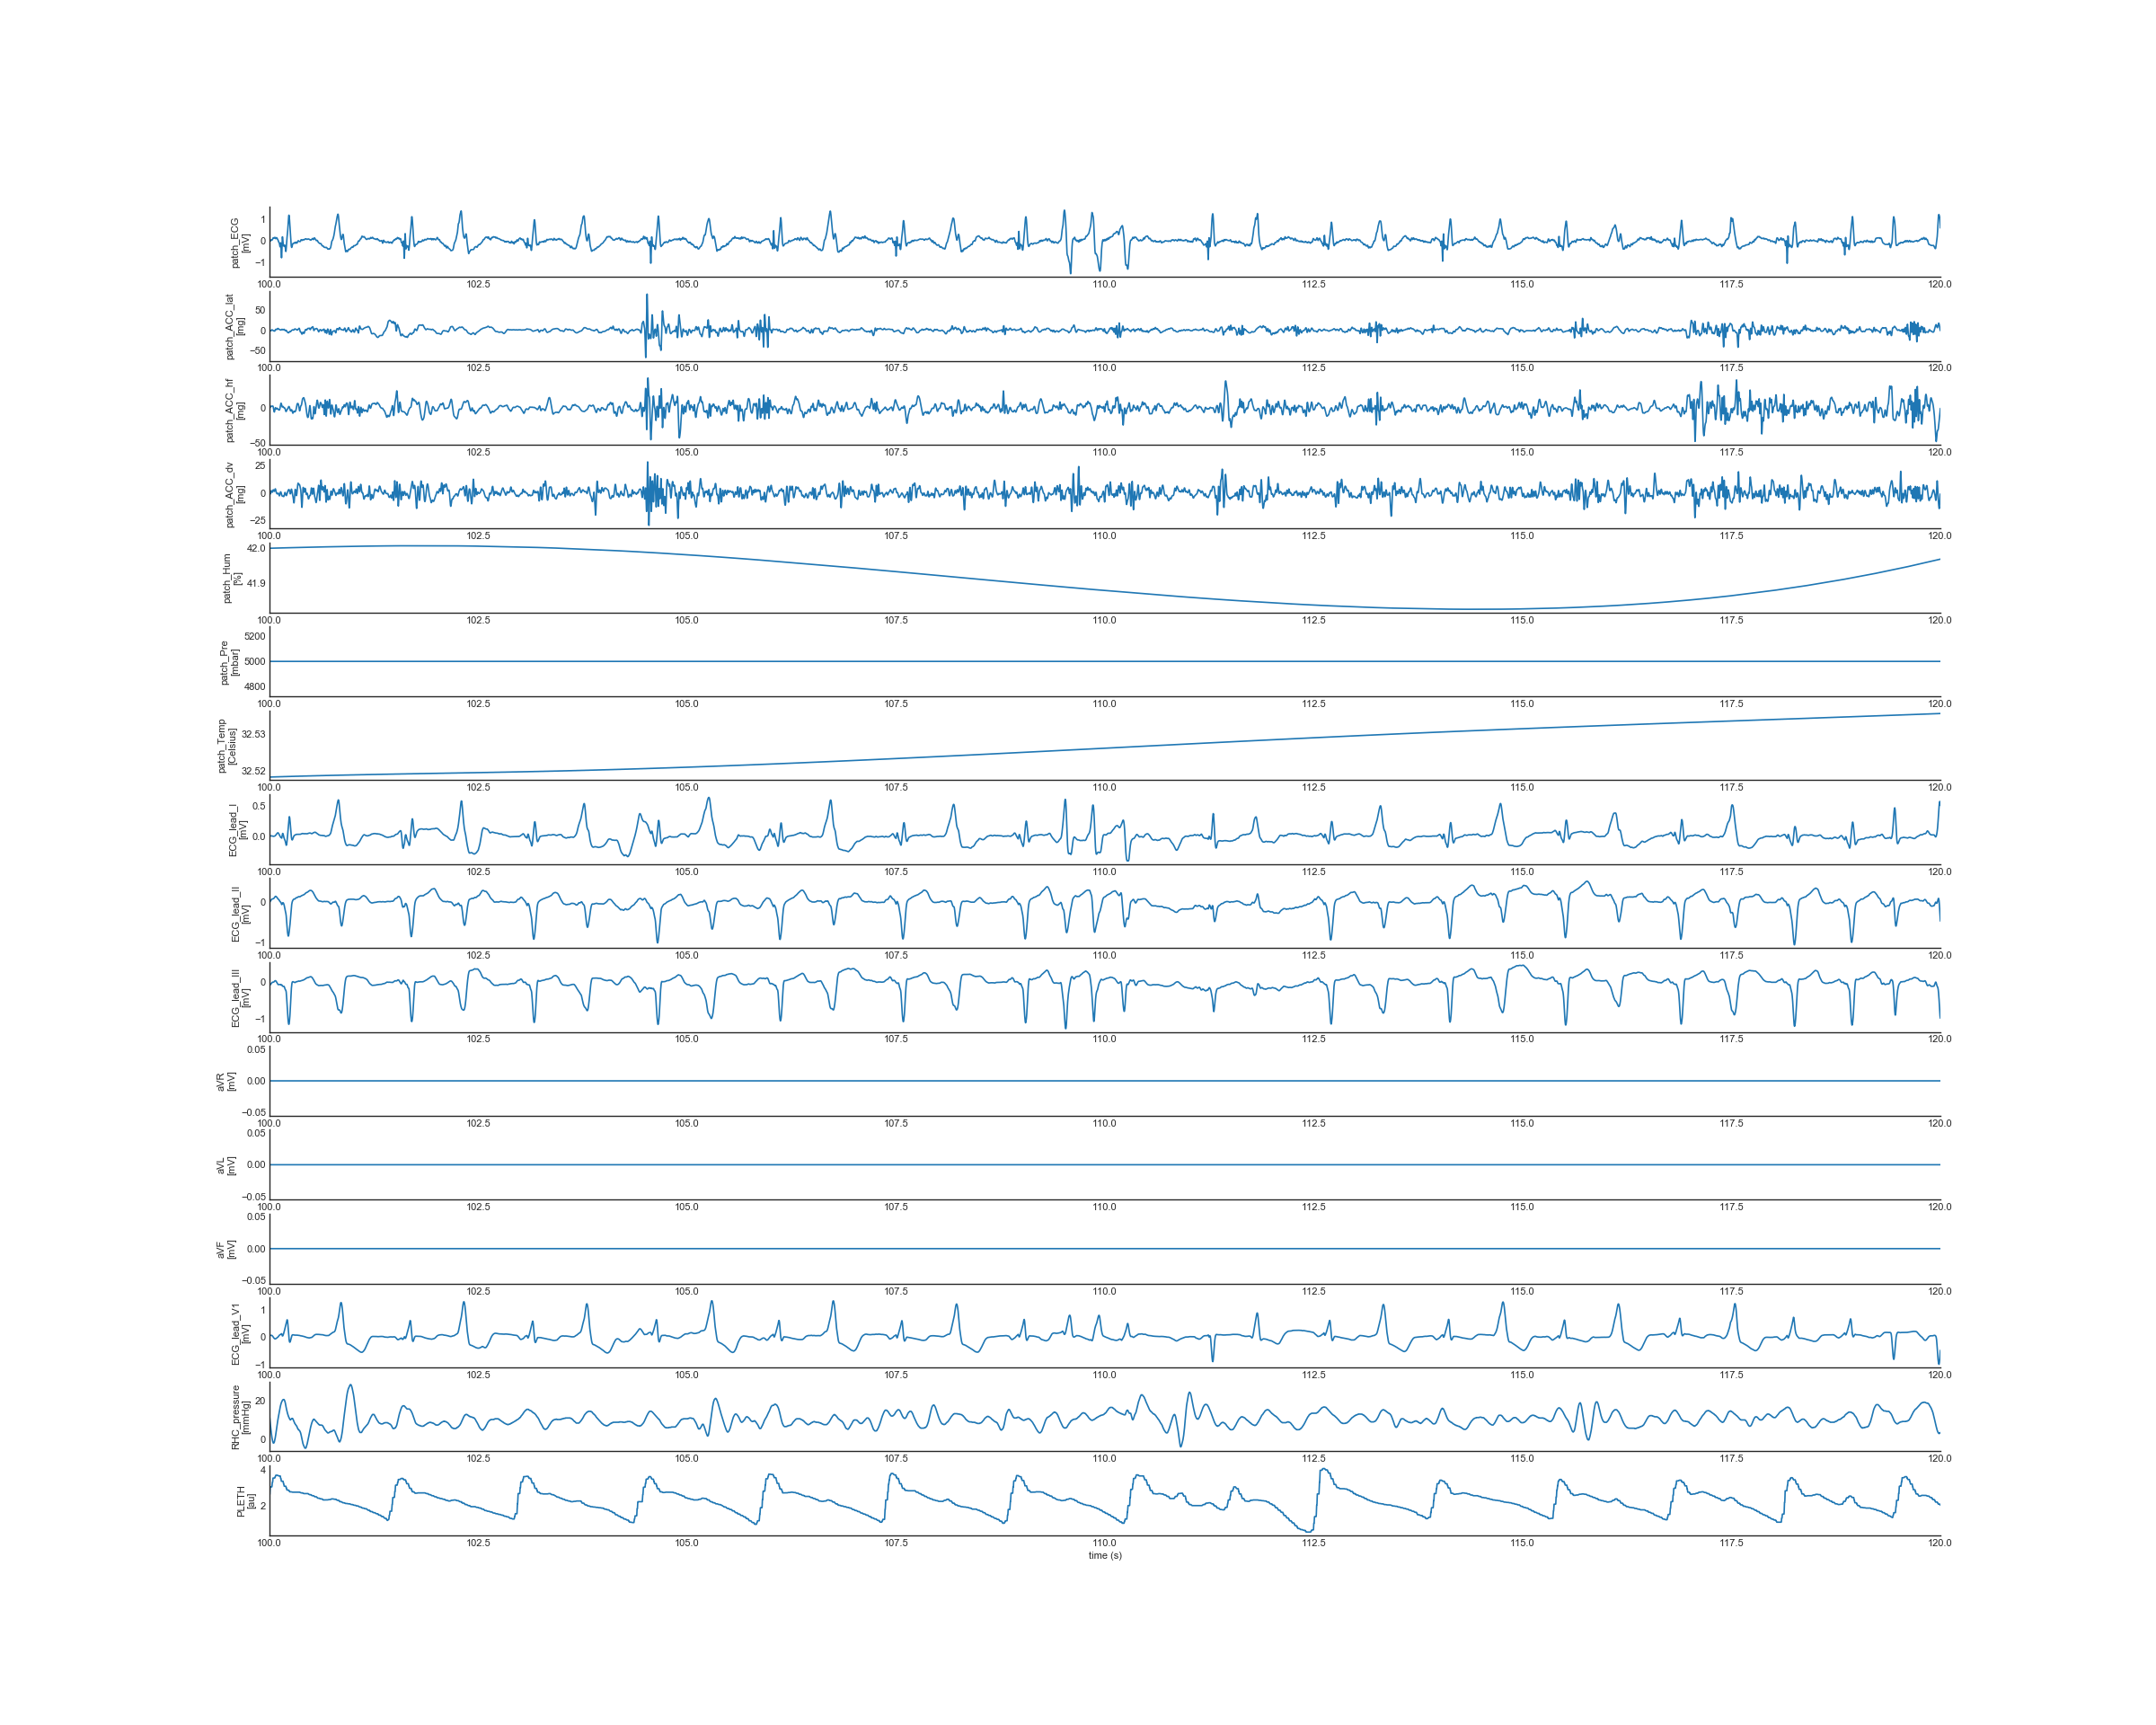
Task: Click the patch_Hum humidity curve
Action: tap(1105, 590)
